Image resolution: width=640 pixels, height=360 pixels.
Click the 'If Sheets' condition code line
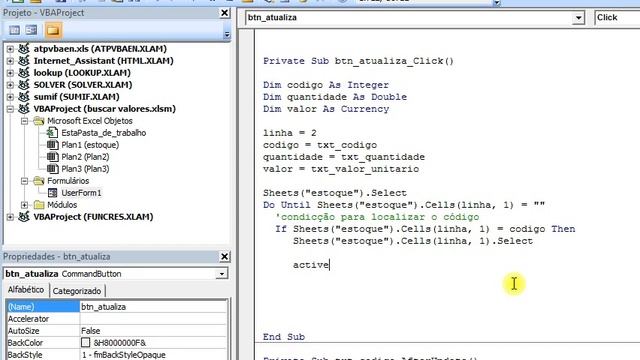[425, 229]
